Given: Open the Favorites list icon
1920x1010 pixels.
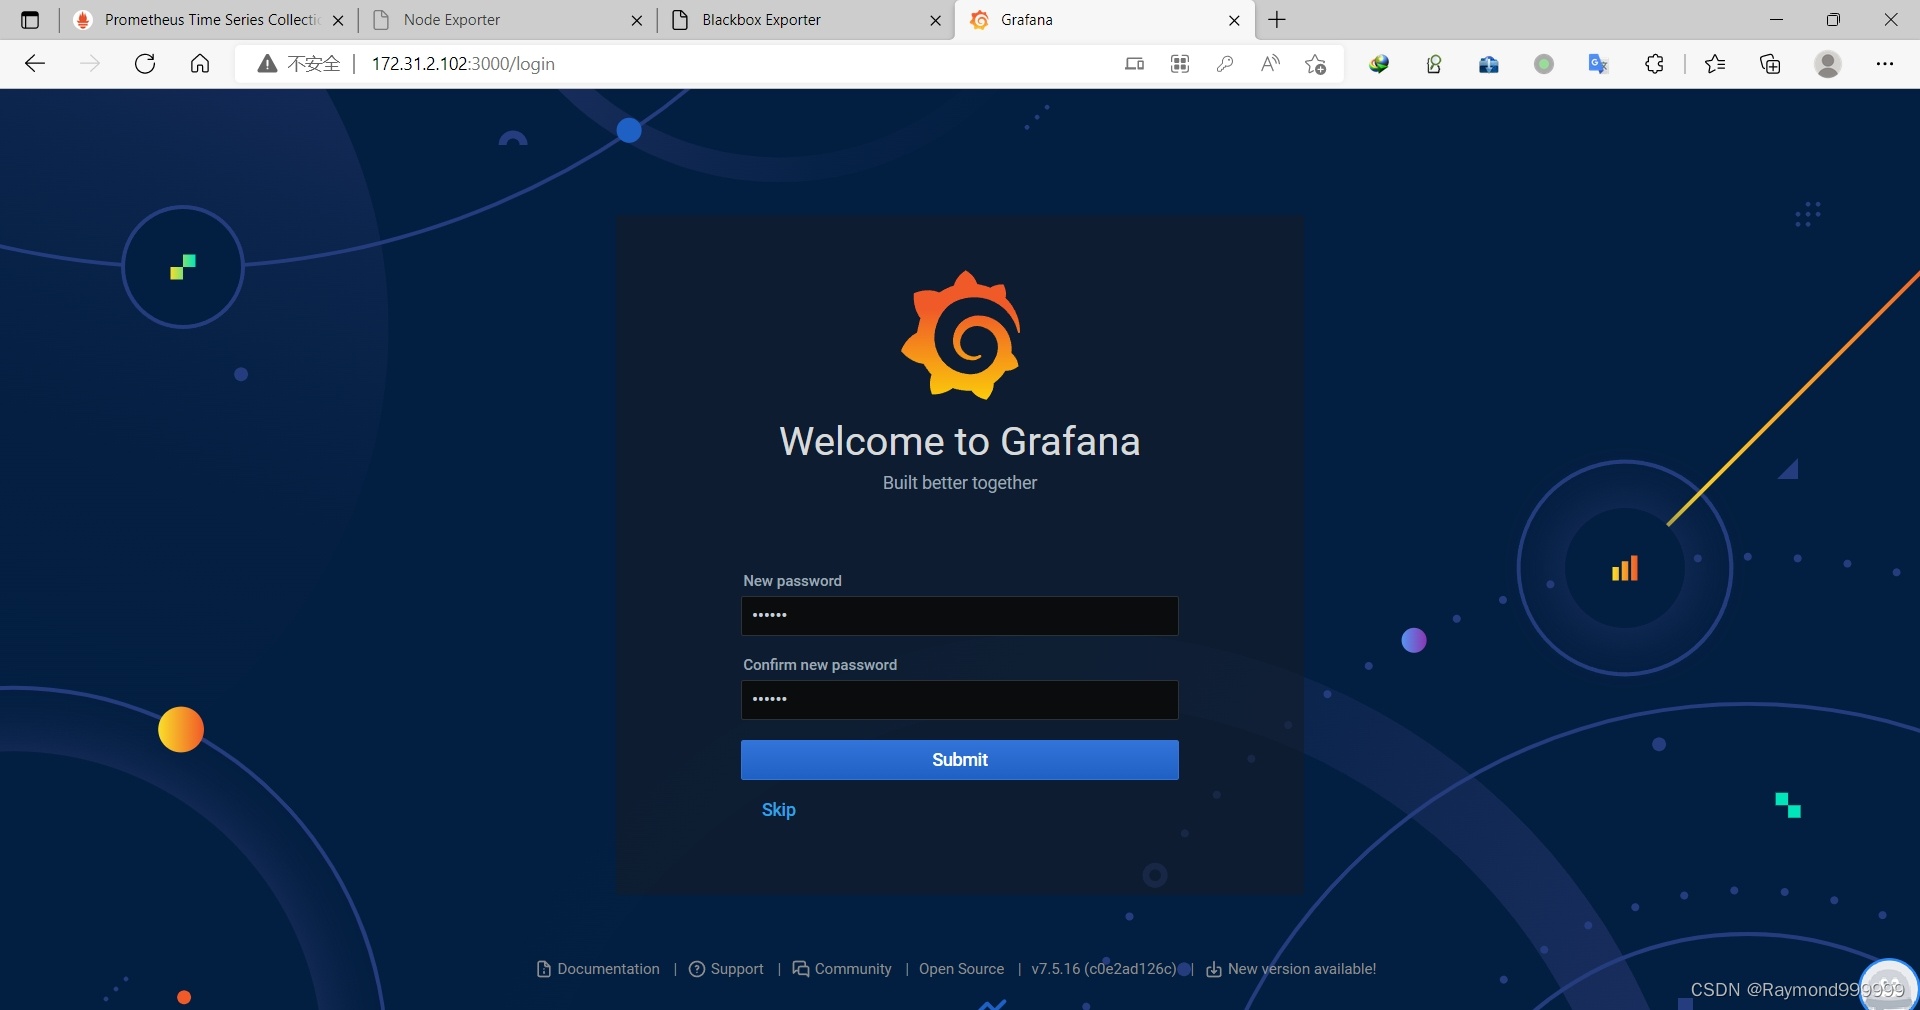Looking at the screenshot, I should [1715, 64].
